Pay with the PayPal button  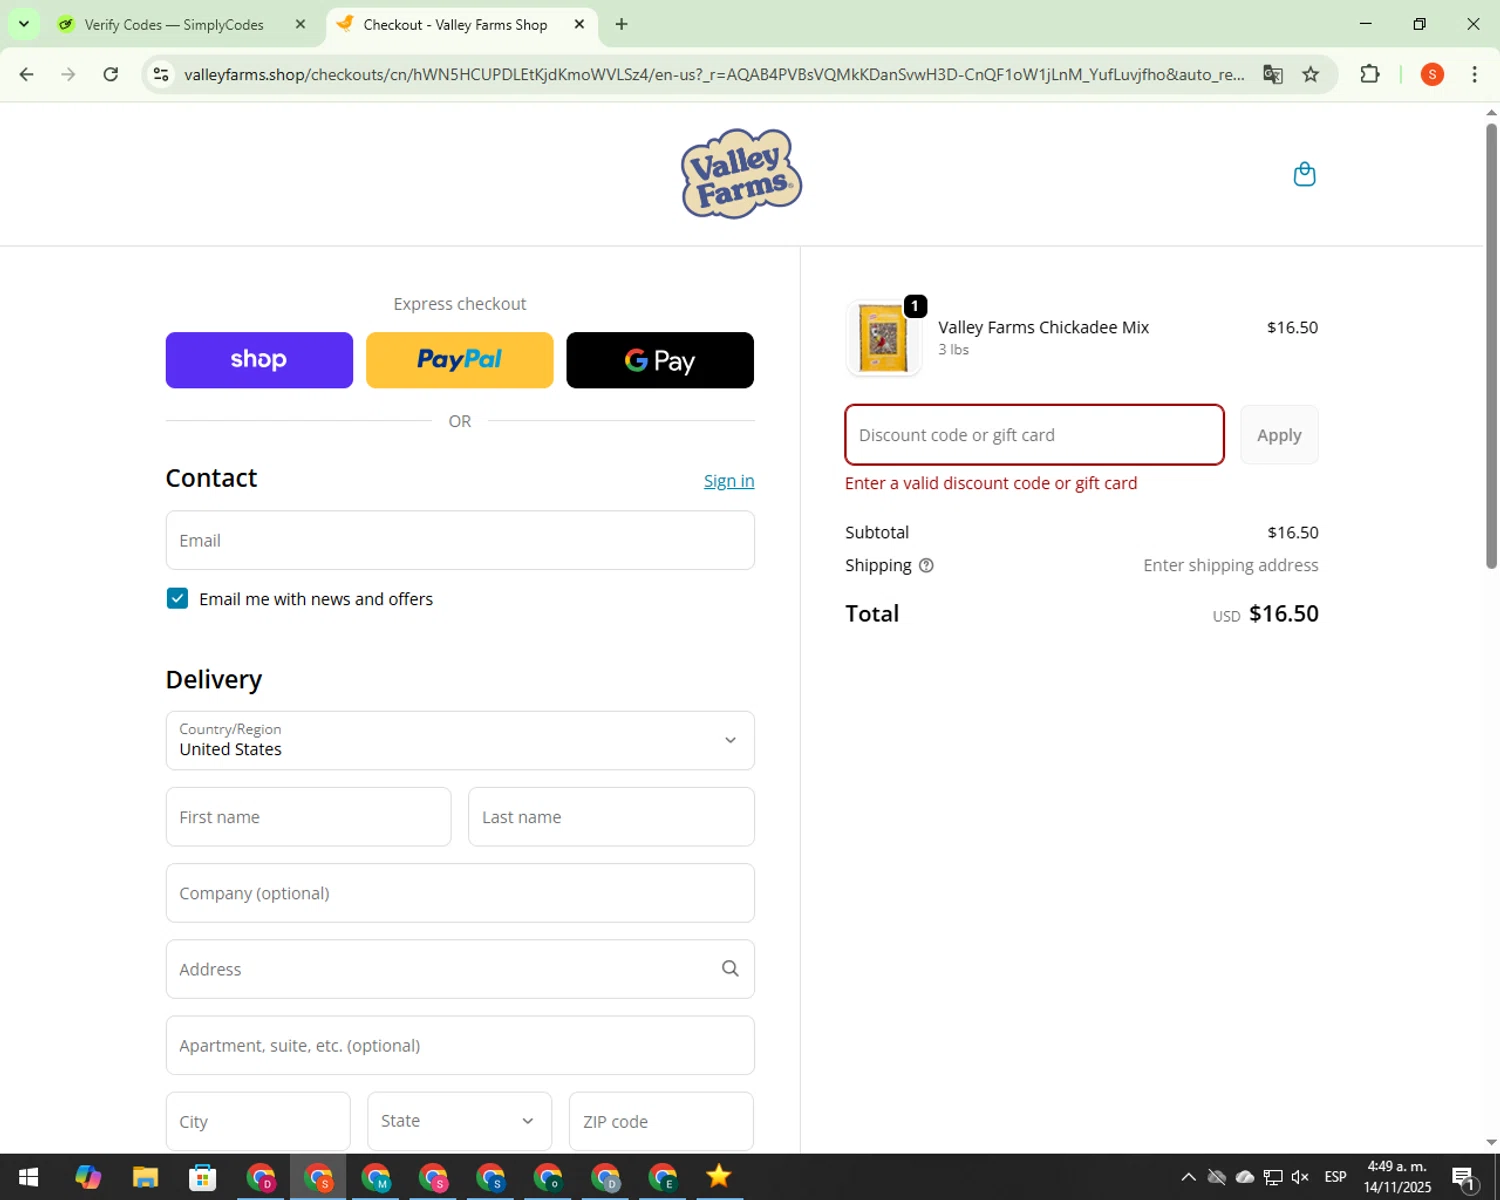pyautogui.click(x=459, y=360)
